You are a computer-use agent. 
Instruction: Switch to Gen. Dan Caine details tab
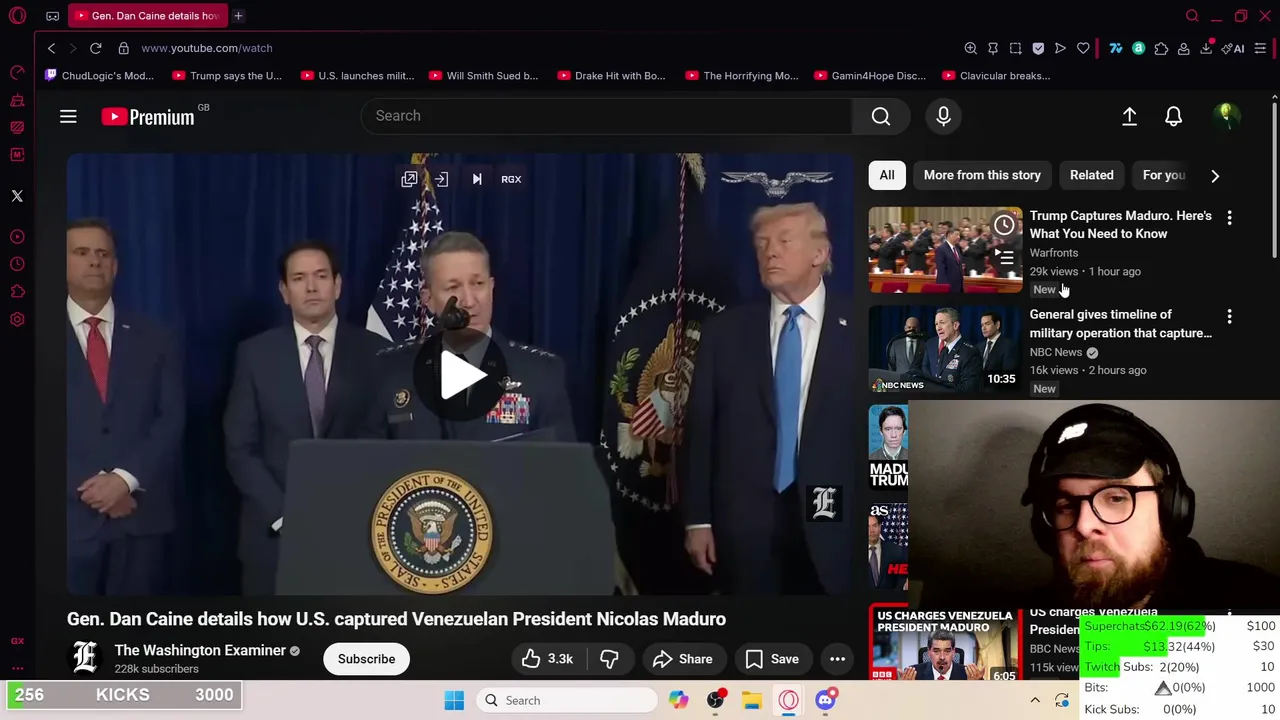point(148,16)
